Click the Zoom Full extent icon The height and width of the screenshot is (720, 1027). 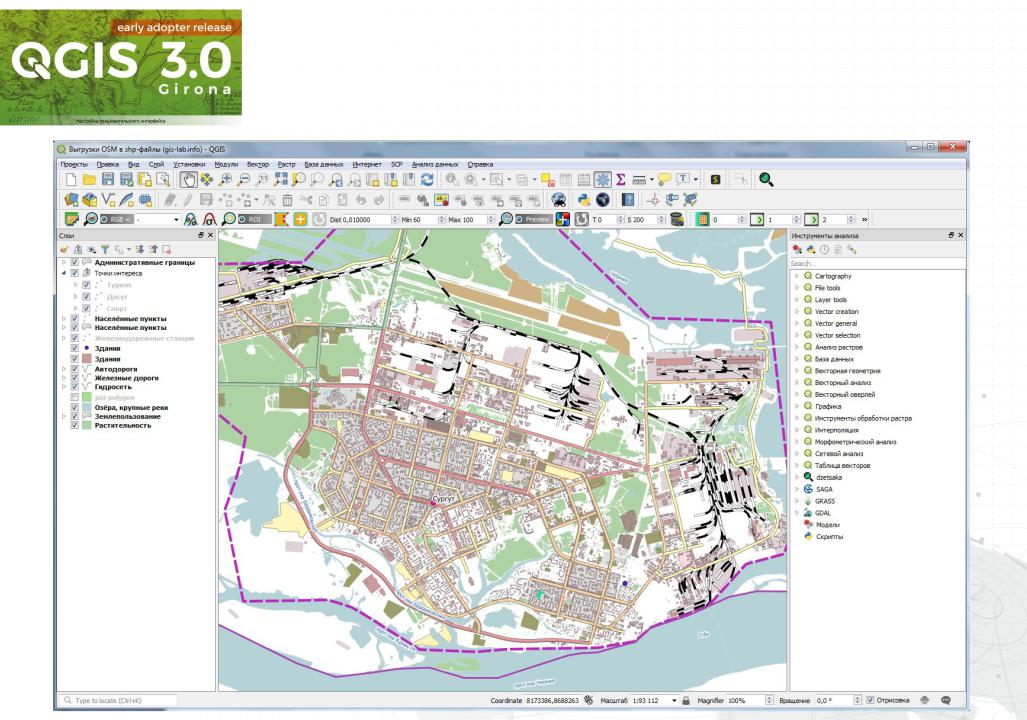280,180
